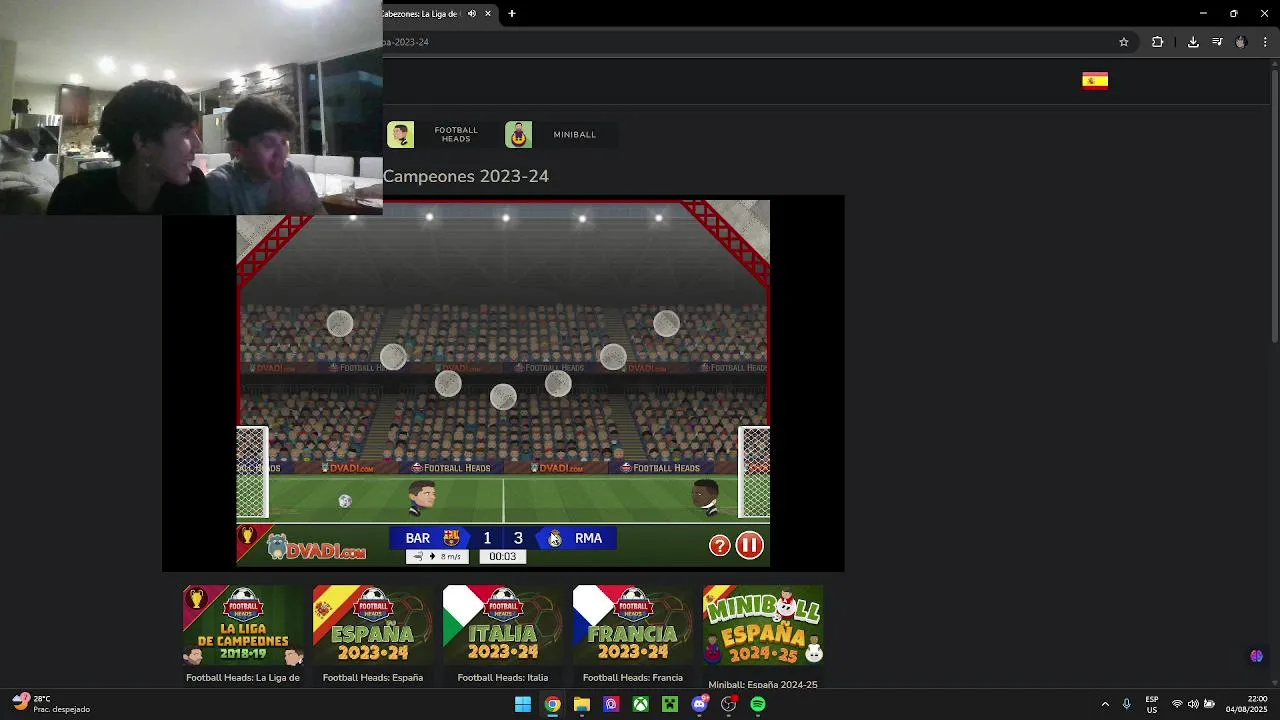
Task: Open the Chrome extensions puzzle icon
Action: 1158,42
